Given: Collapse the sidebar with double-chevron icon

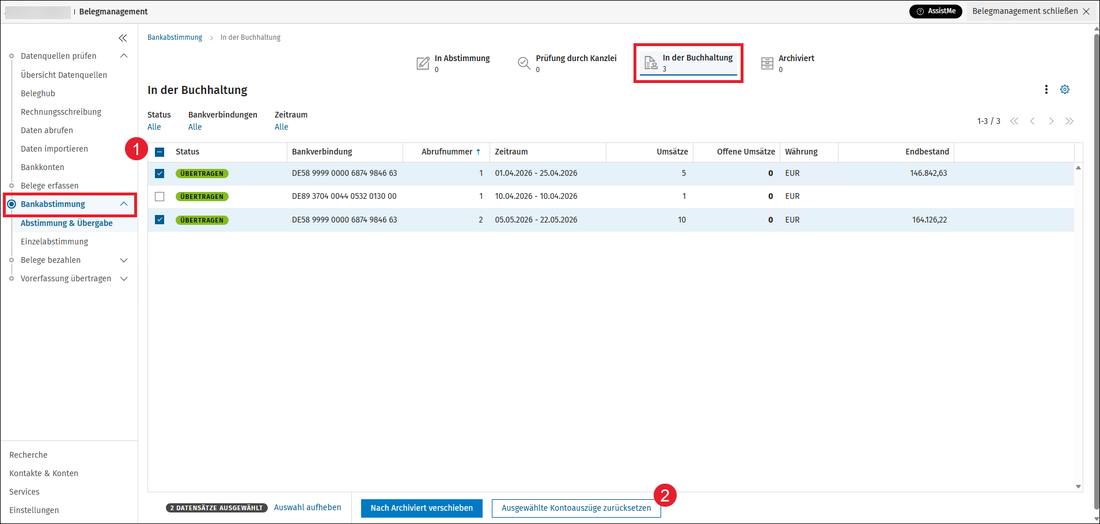Looking at the screenshot, I should 123,38.
